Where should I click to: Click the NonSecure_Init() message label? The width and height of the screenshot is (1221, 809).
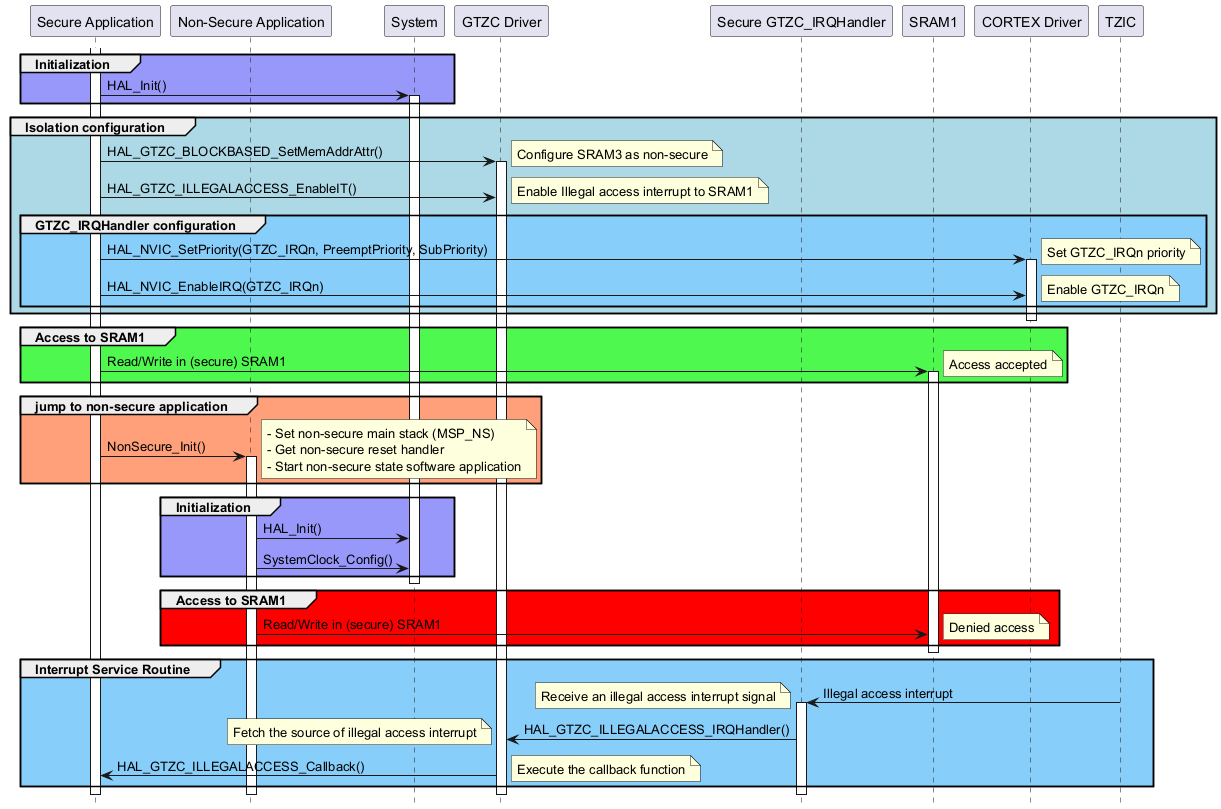click(x=156, y=447)
